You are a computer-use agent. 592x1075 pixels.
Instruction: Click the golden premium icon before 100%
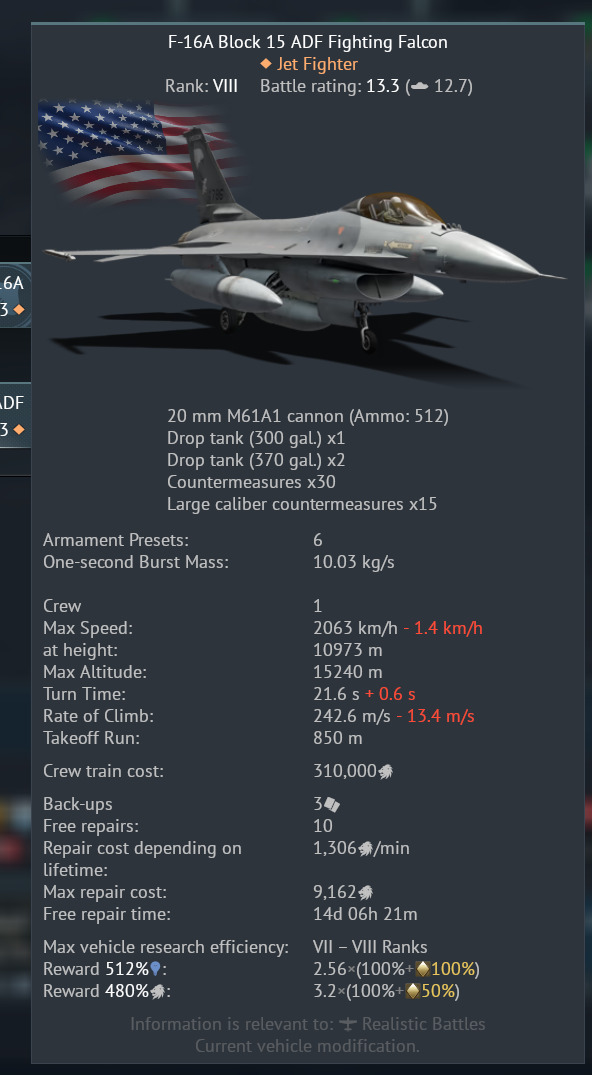423,969
